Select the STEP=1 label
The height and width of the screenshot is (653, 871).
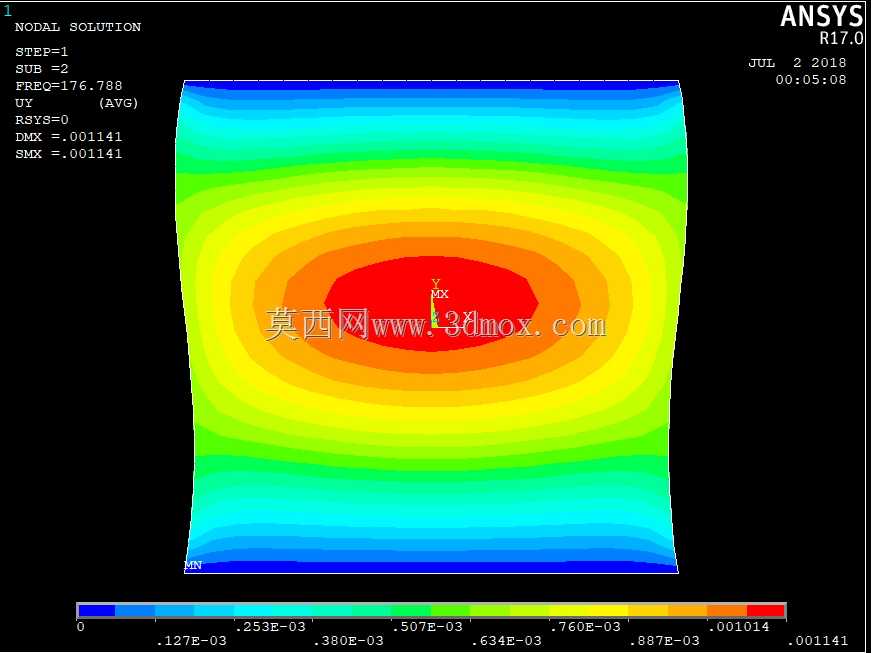coord(42,52)
